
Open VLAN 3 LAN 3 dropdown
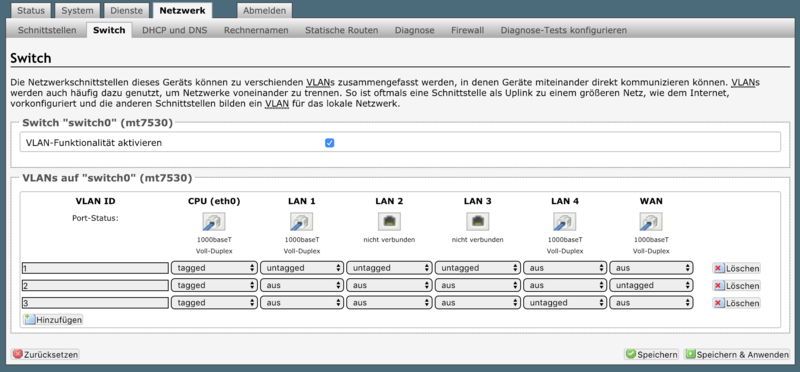click(478, 303)
